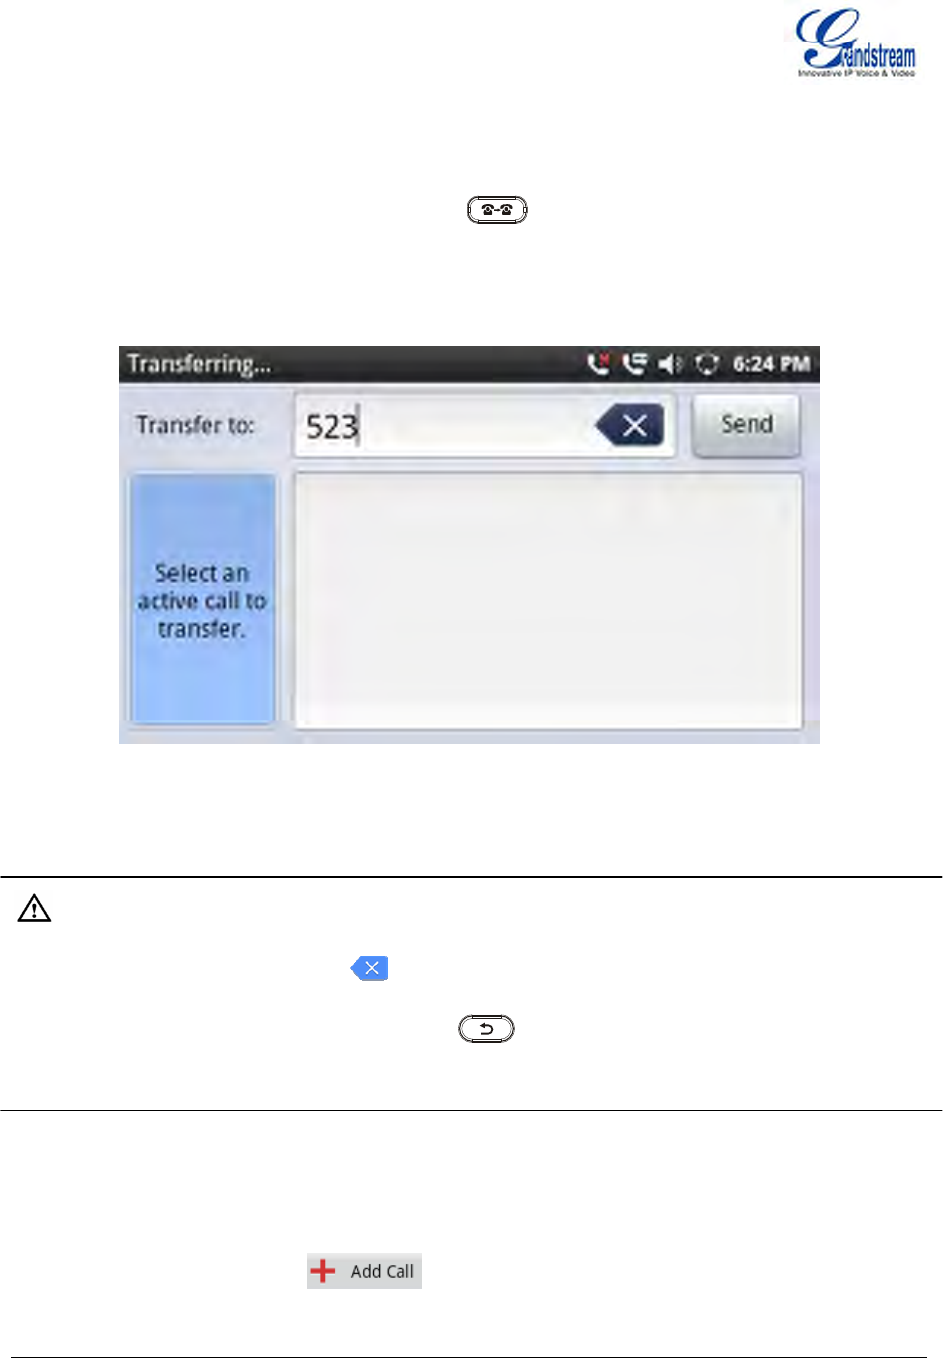The width and height of the screenshot is (943, 1358).
Task: Click the Innovative IP Voice & Video tagline
Action: point(856,73)
